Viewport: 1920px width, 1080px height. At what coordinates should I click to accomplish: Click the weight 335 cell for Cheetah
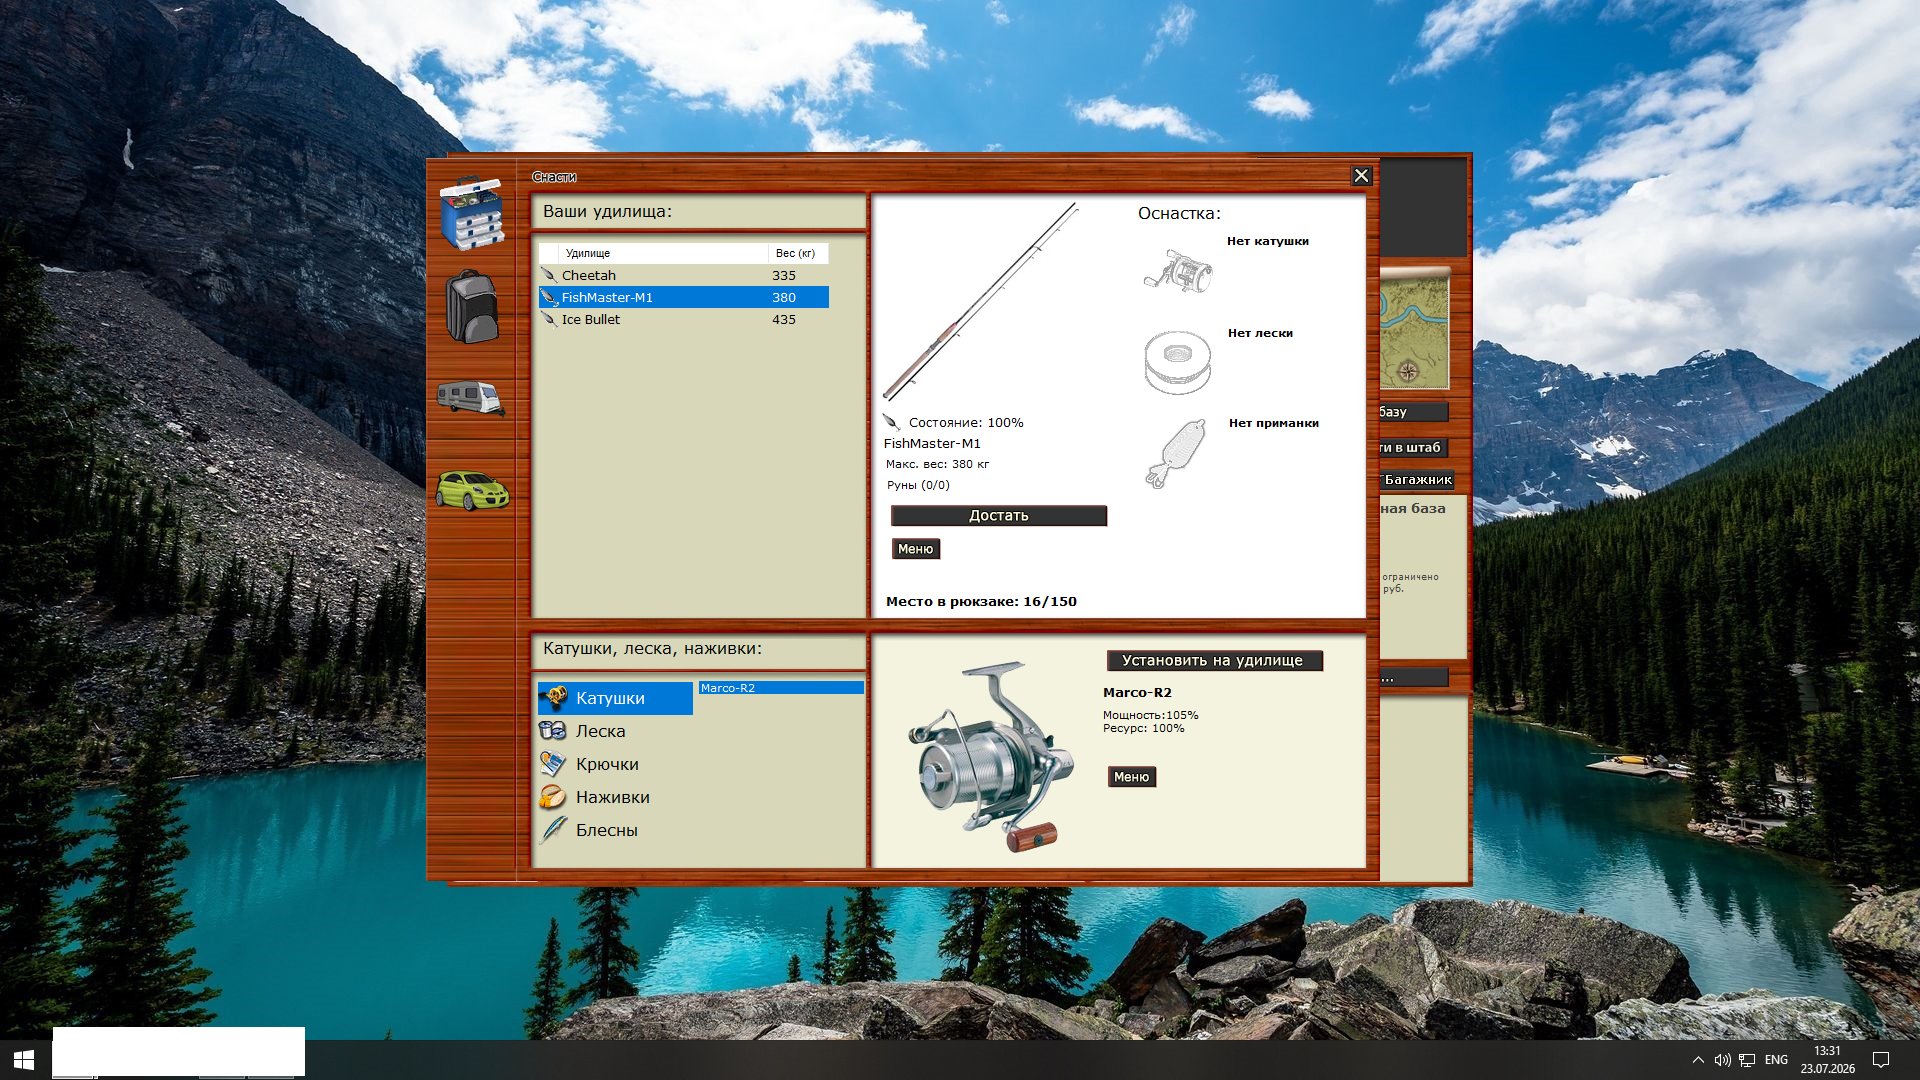point(784,275)
